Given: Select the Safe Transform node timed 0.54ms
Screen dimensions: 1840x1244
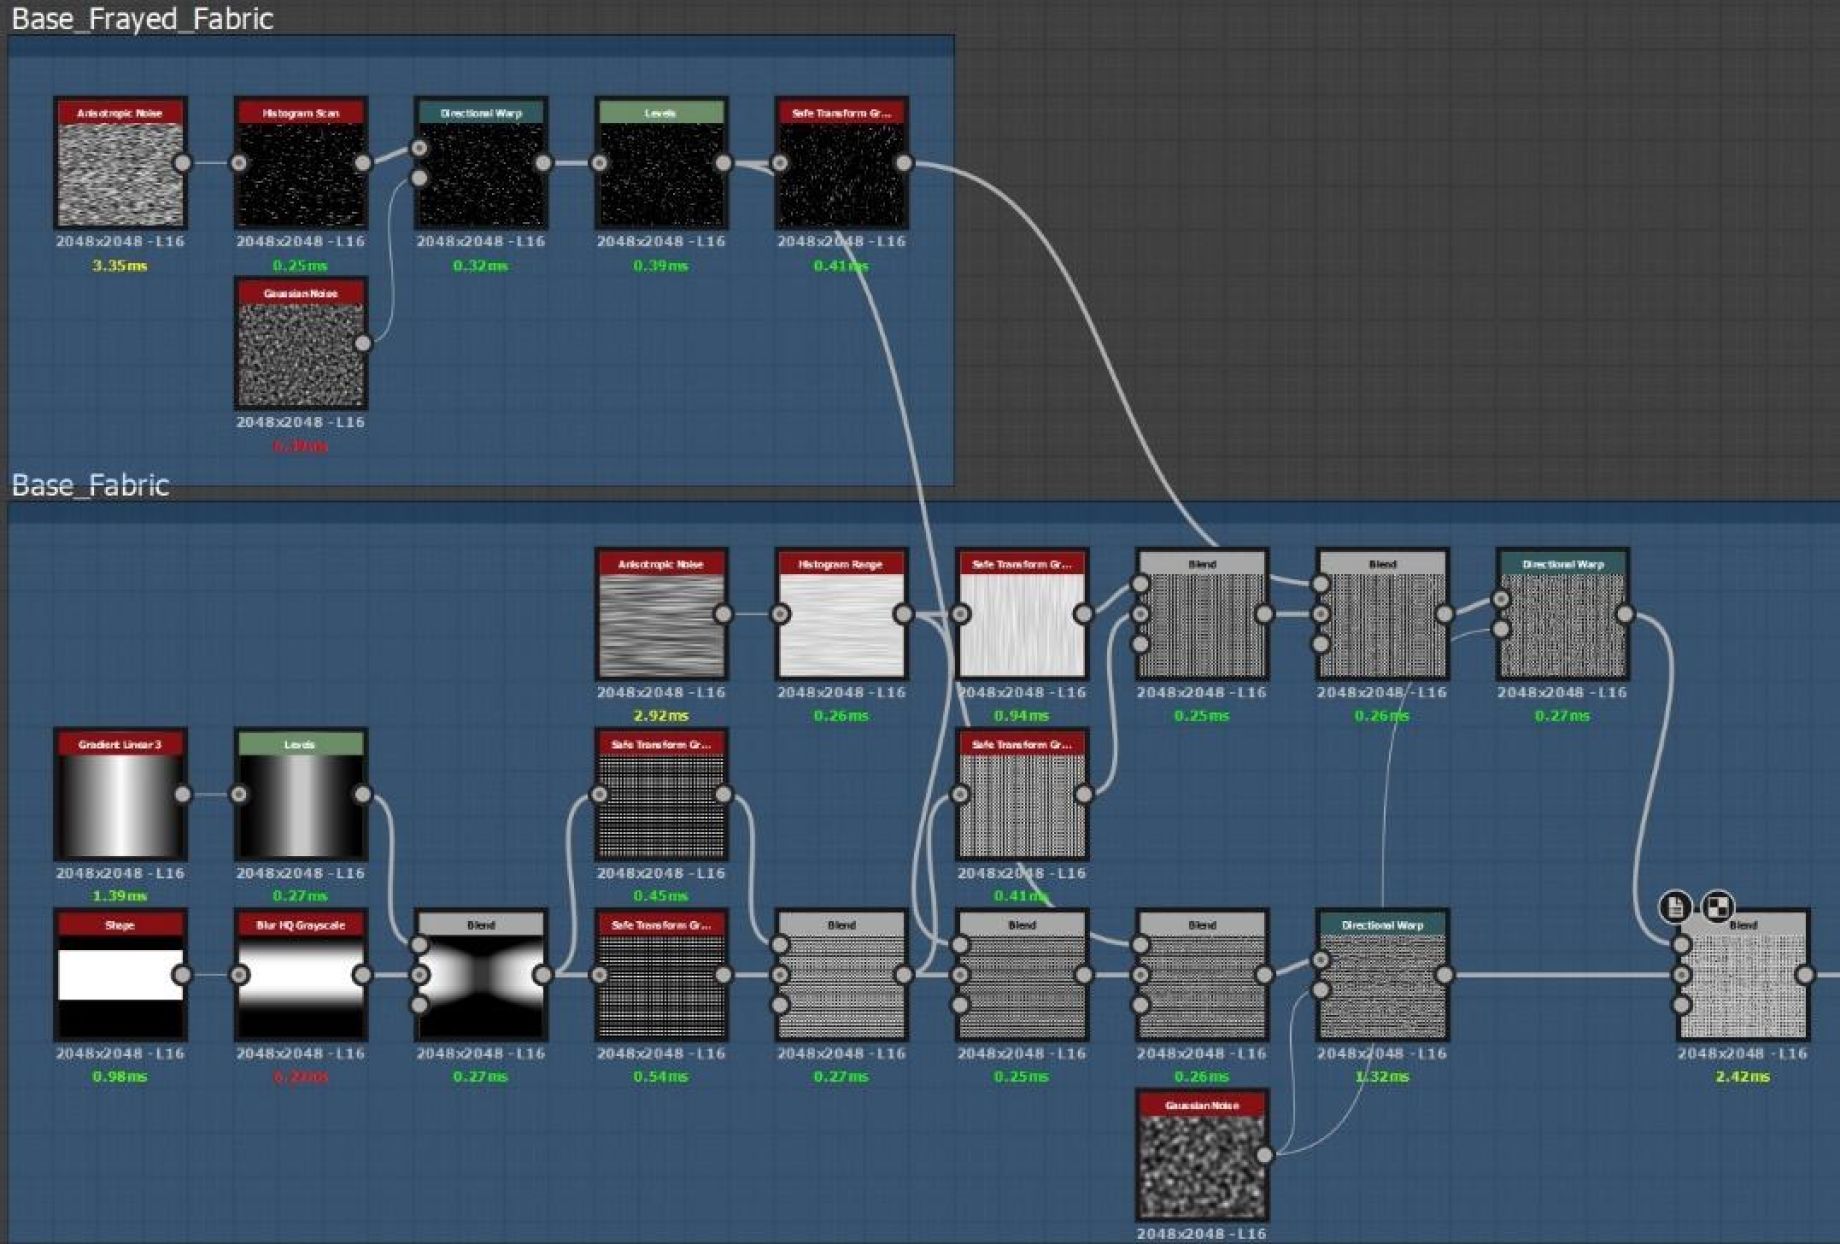Looking at the screenshot, I should (661, 975).
